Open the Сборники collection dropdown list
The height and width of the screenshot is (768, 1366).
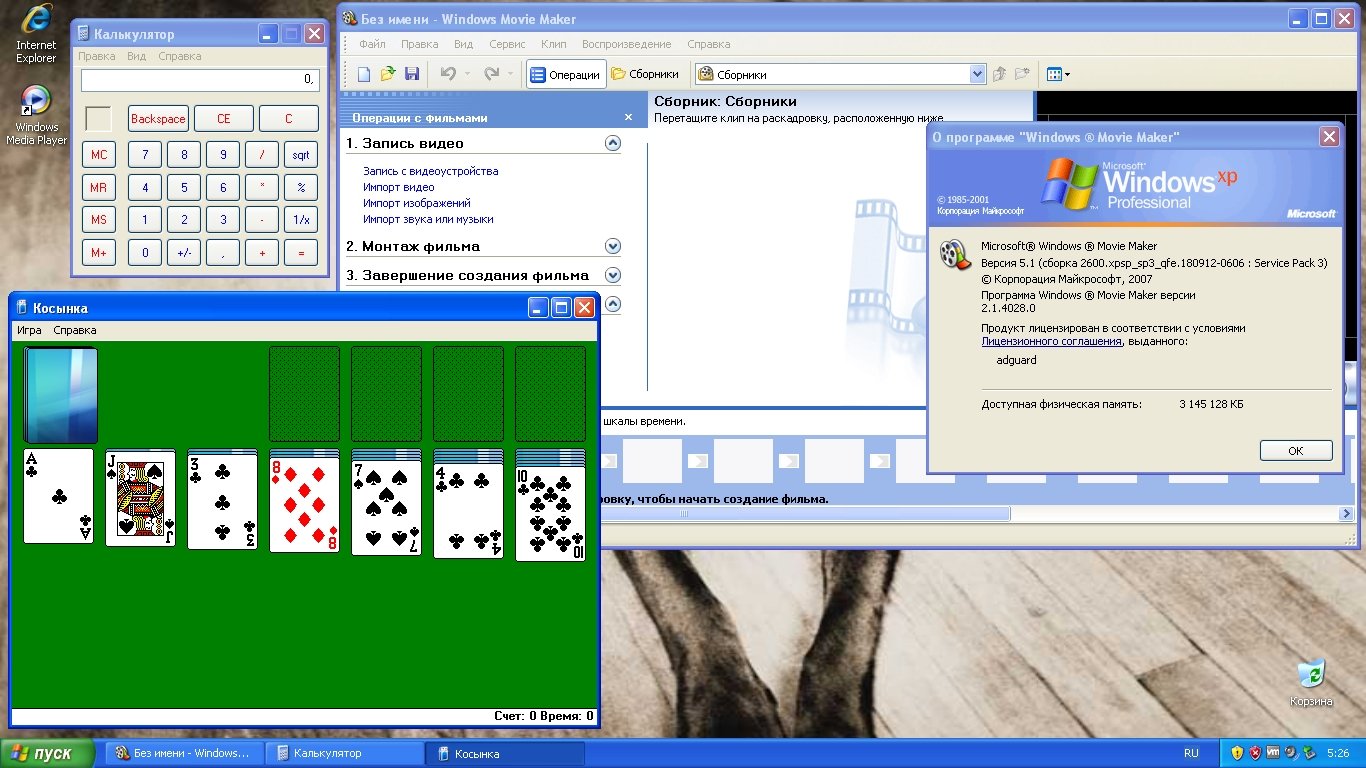pyautogui.click(x=977, y=74)
